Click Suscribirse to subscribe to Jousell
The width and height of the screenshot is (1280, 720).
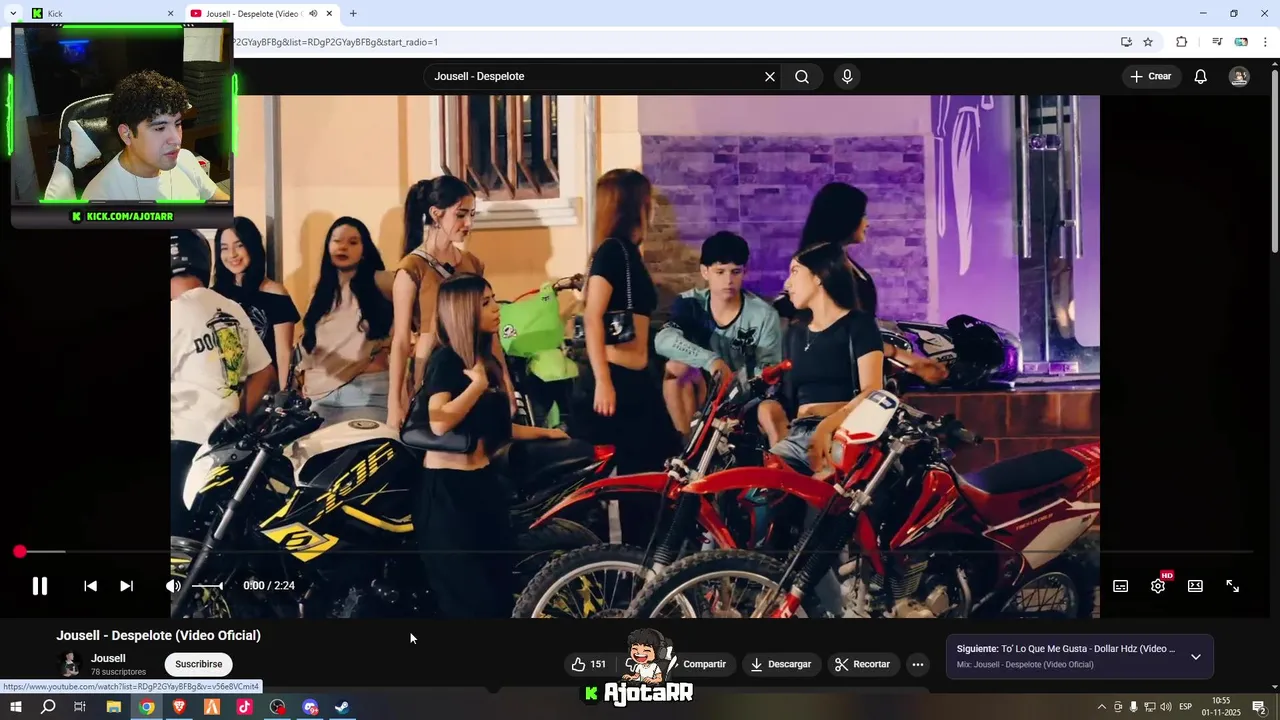point(199,664)
